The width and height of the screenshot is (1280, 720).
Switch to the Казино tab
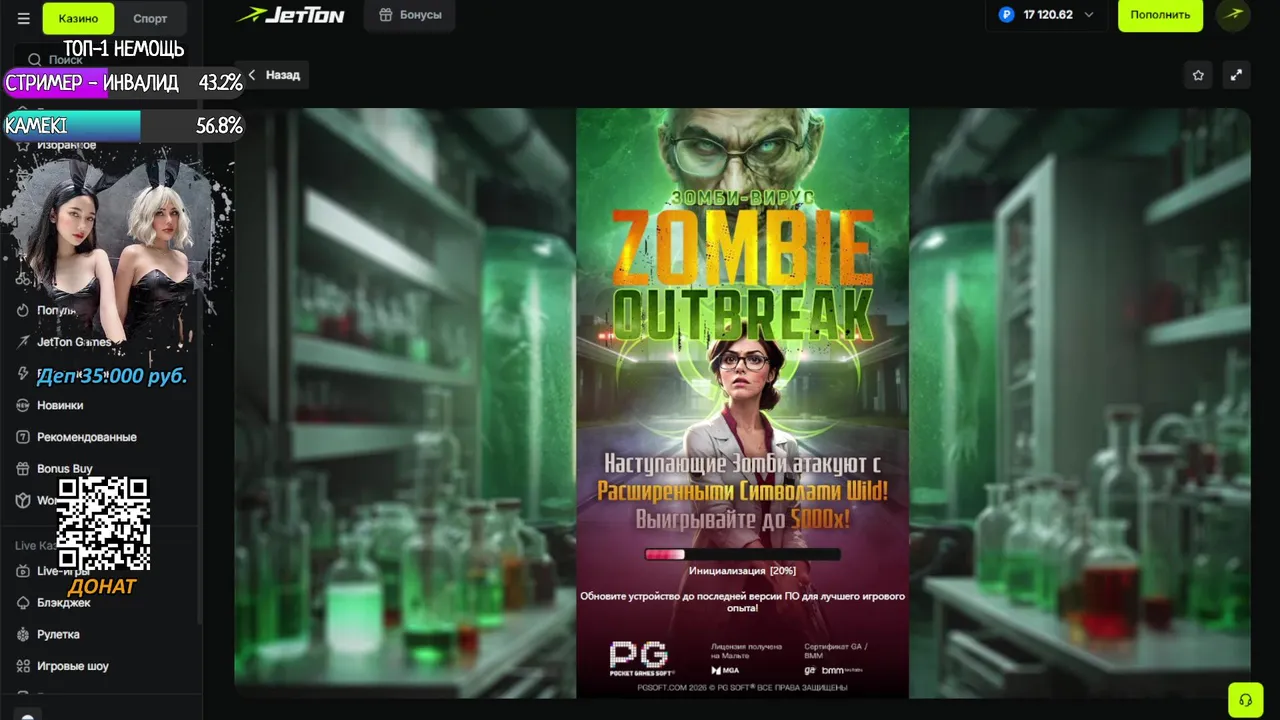[78, 18]
